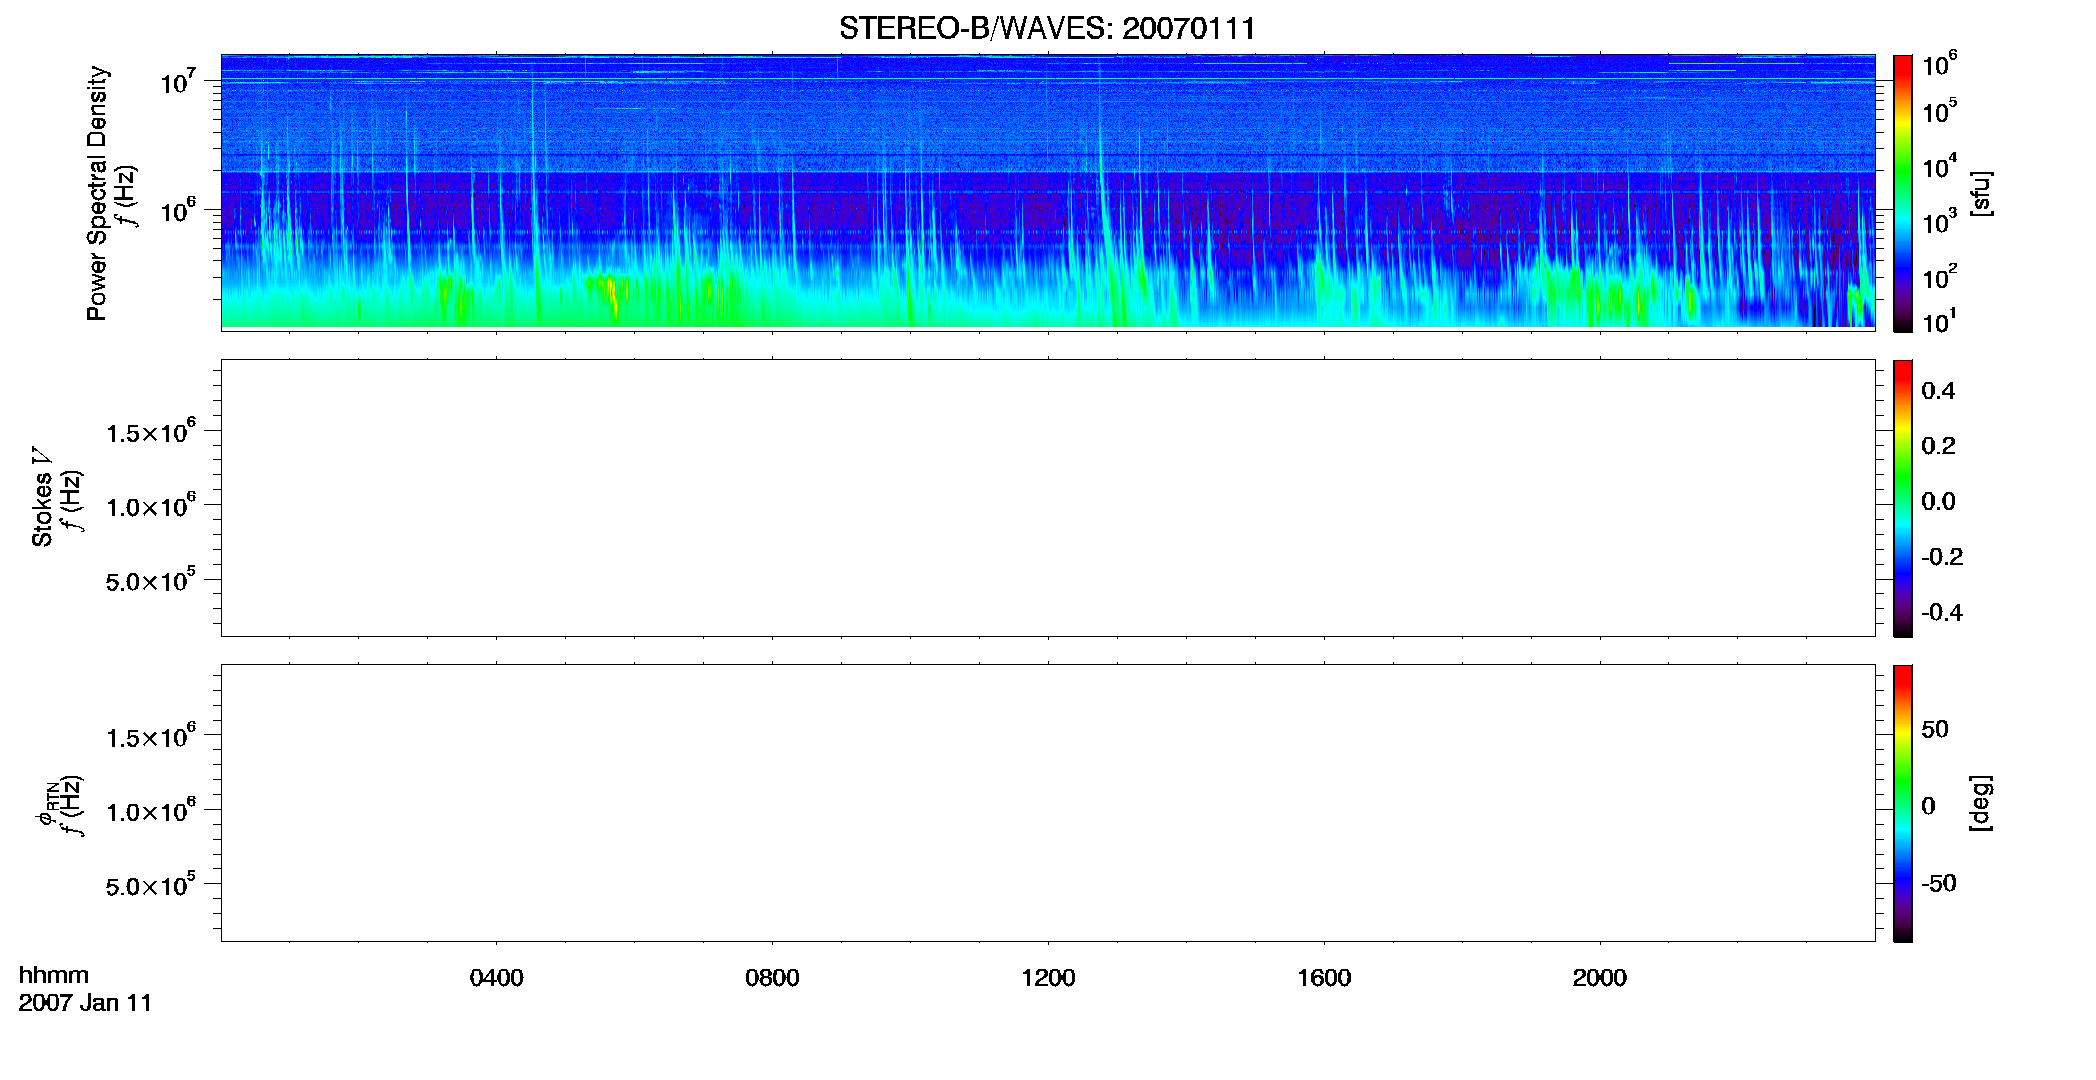
Task: Click the [deg] units label
Action: click(1981, 803)
